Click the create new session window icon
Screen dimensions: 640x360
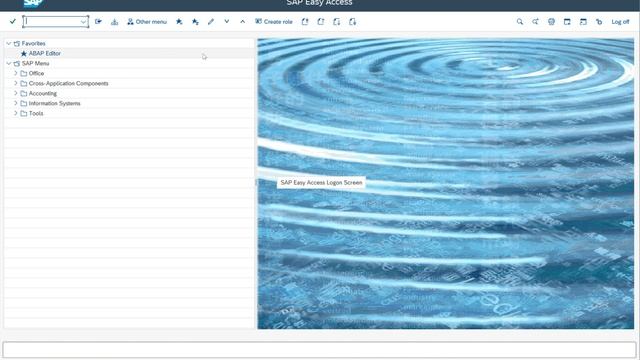click(x=567, y=22)
